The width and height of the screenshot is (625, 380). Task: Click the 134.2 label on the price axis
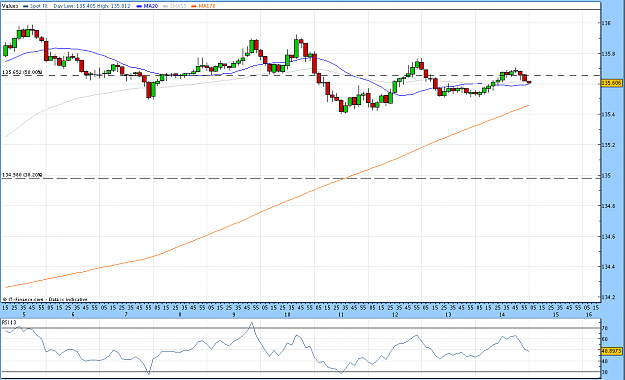[608, 297]
